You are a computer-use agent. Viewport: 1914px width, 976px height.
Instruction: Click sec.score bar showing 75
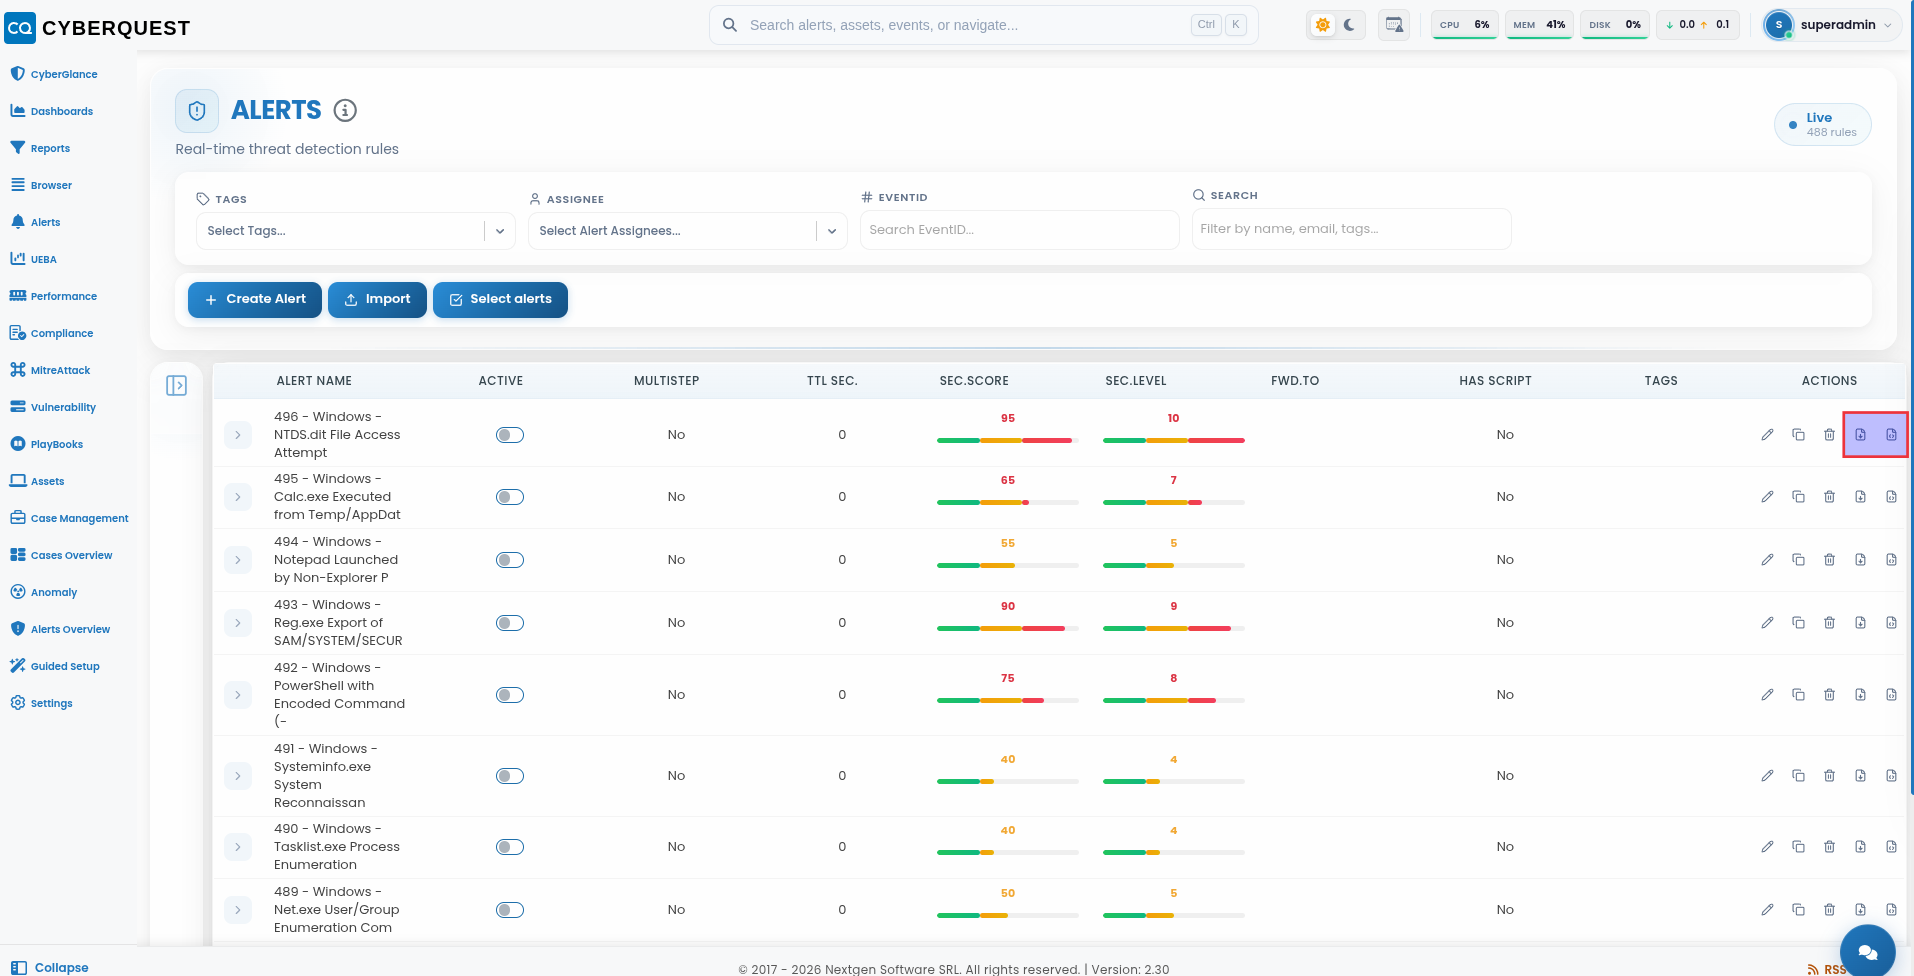(x=1008, y=700)
